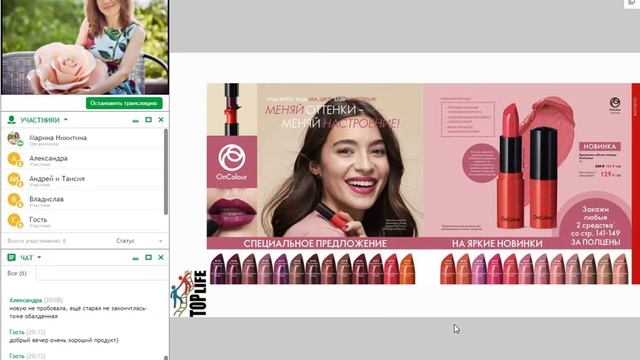Click the OnColour logo on the slide
This screenshot has width=640, height=360.
coord(232,162)
